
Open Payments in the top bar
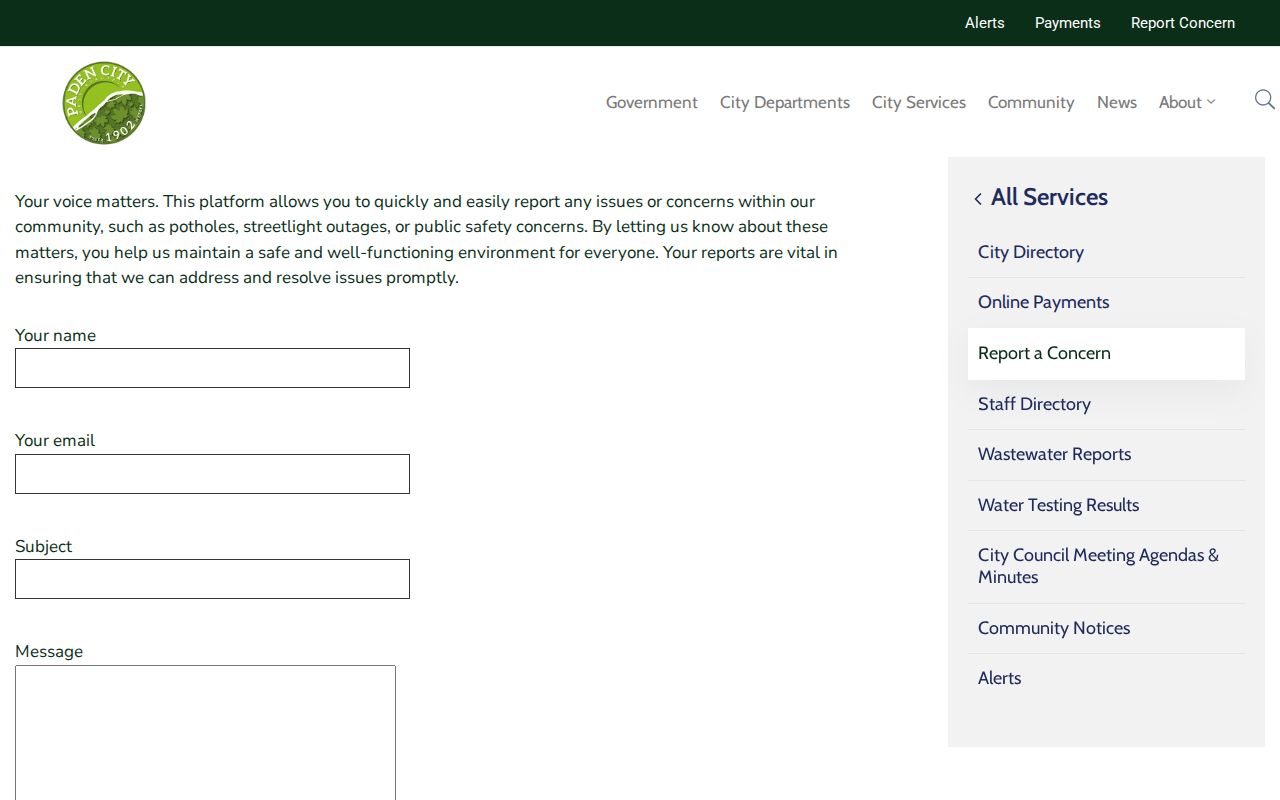tap(1068, 23)
